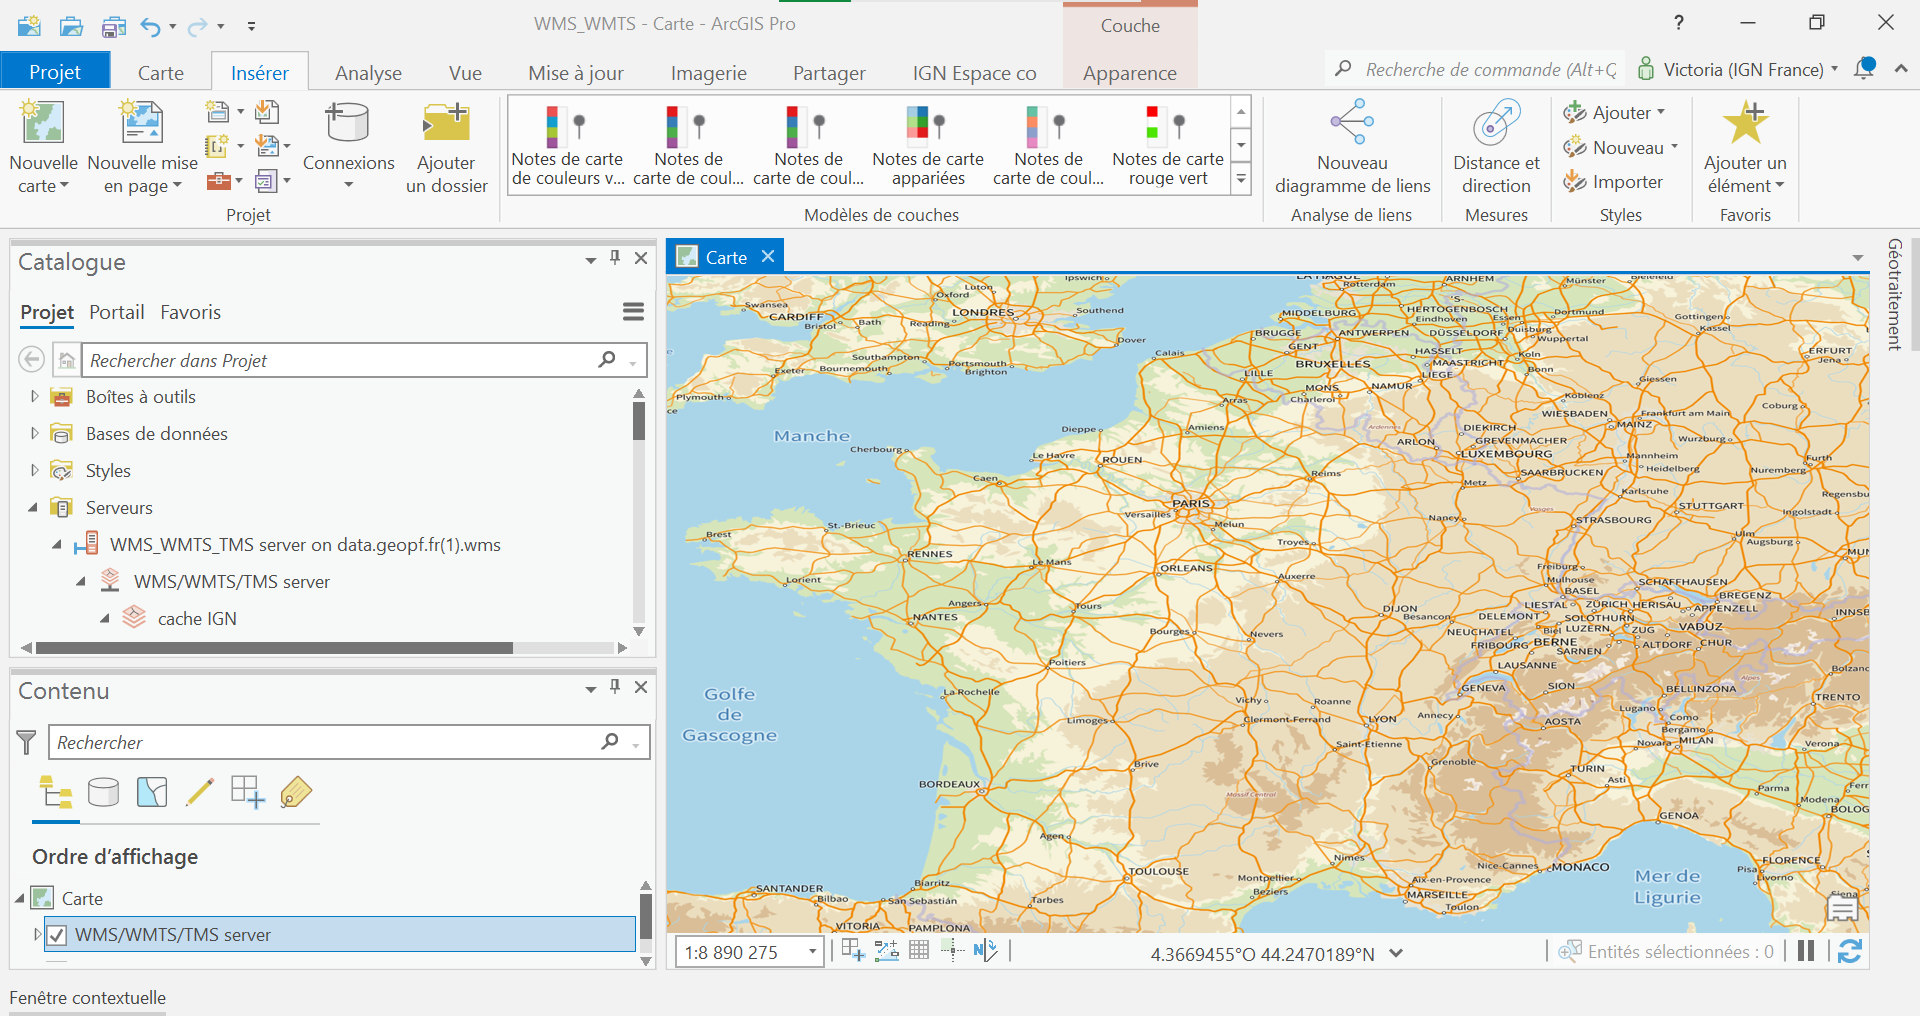This screenshot has width=1920, height=1016.
Task: Expand the Boîtes à outils node
Action: coord(35,396)
